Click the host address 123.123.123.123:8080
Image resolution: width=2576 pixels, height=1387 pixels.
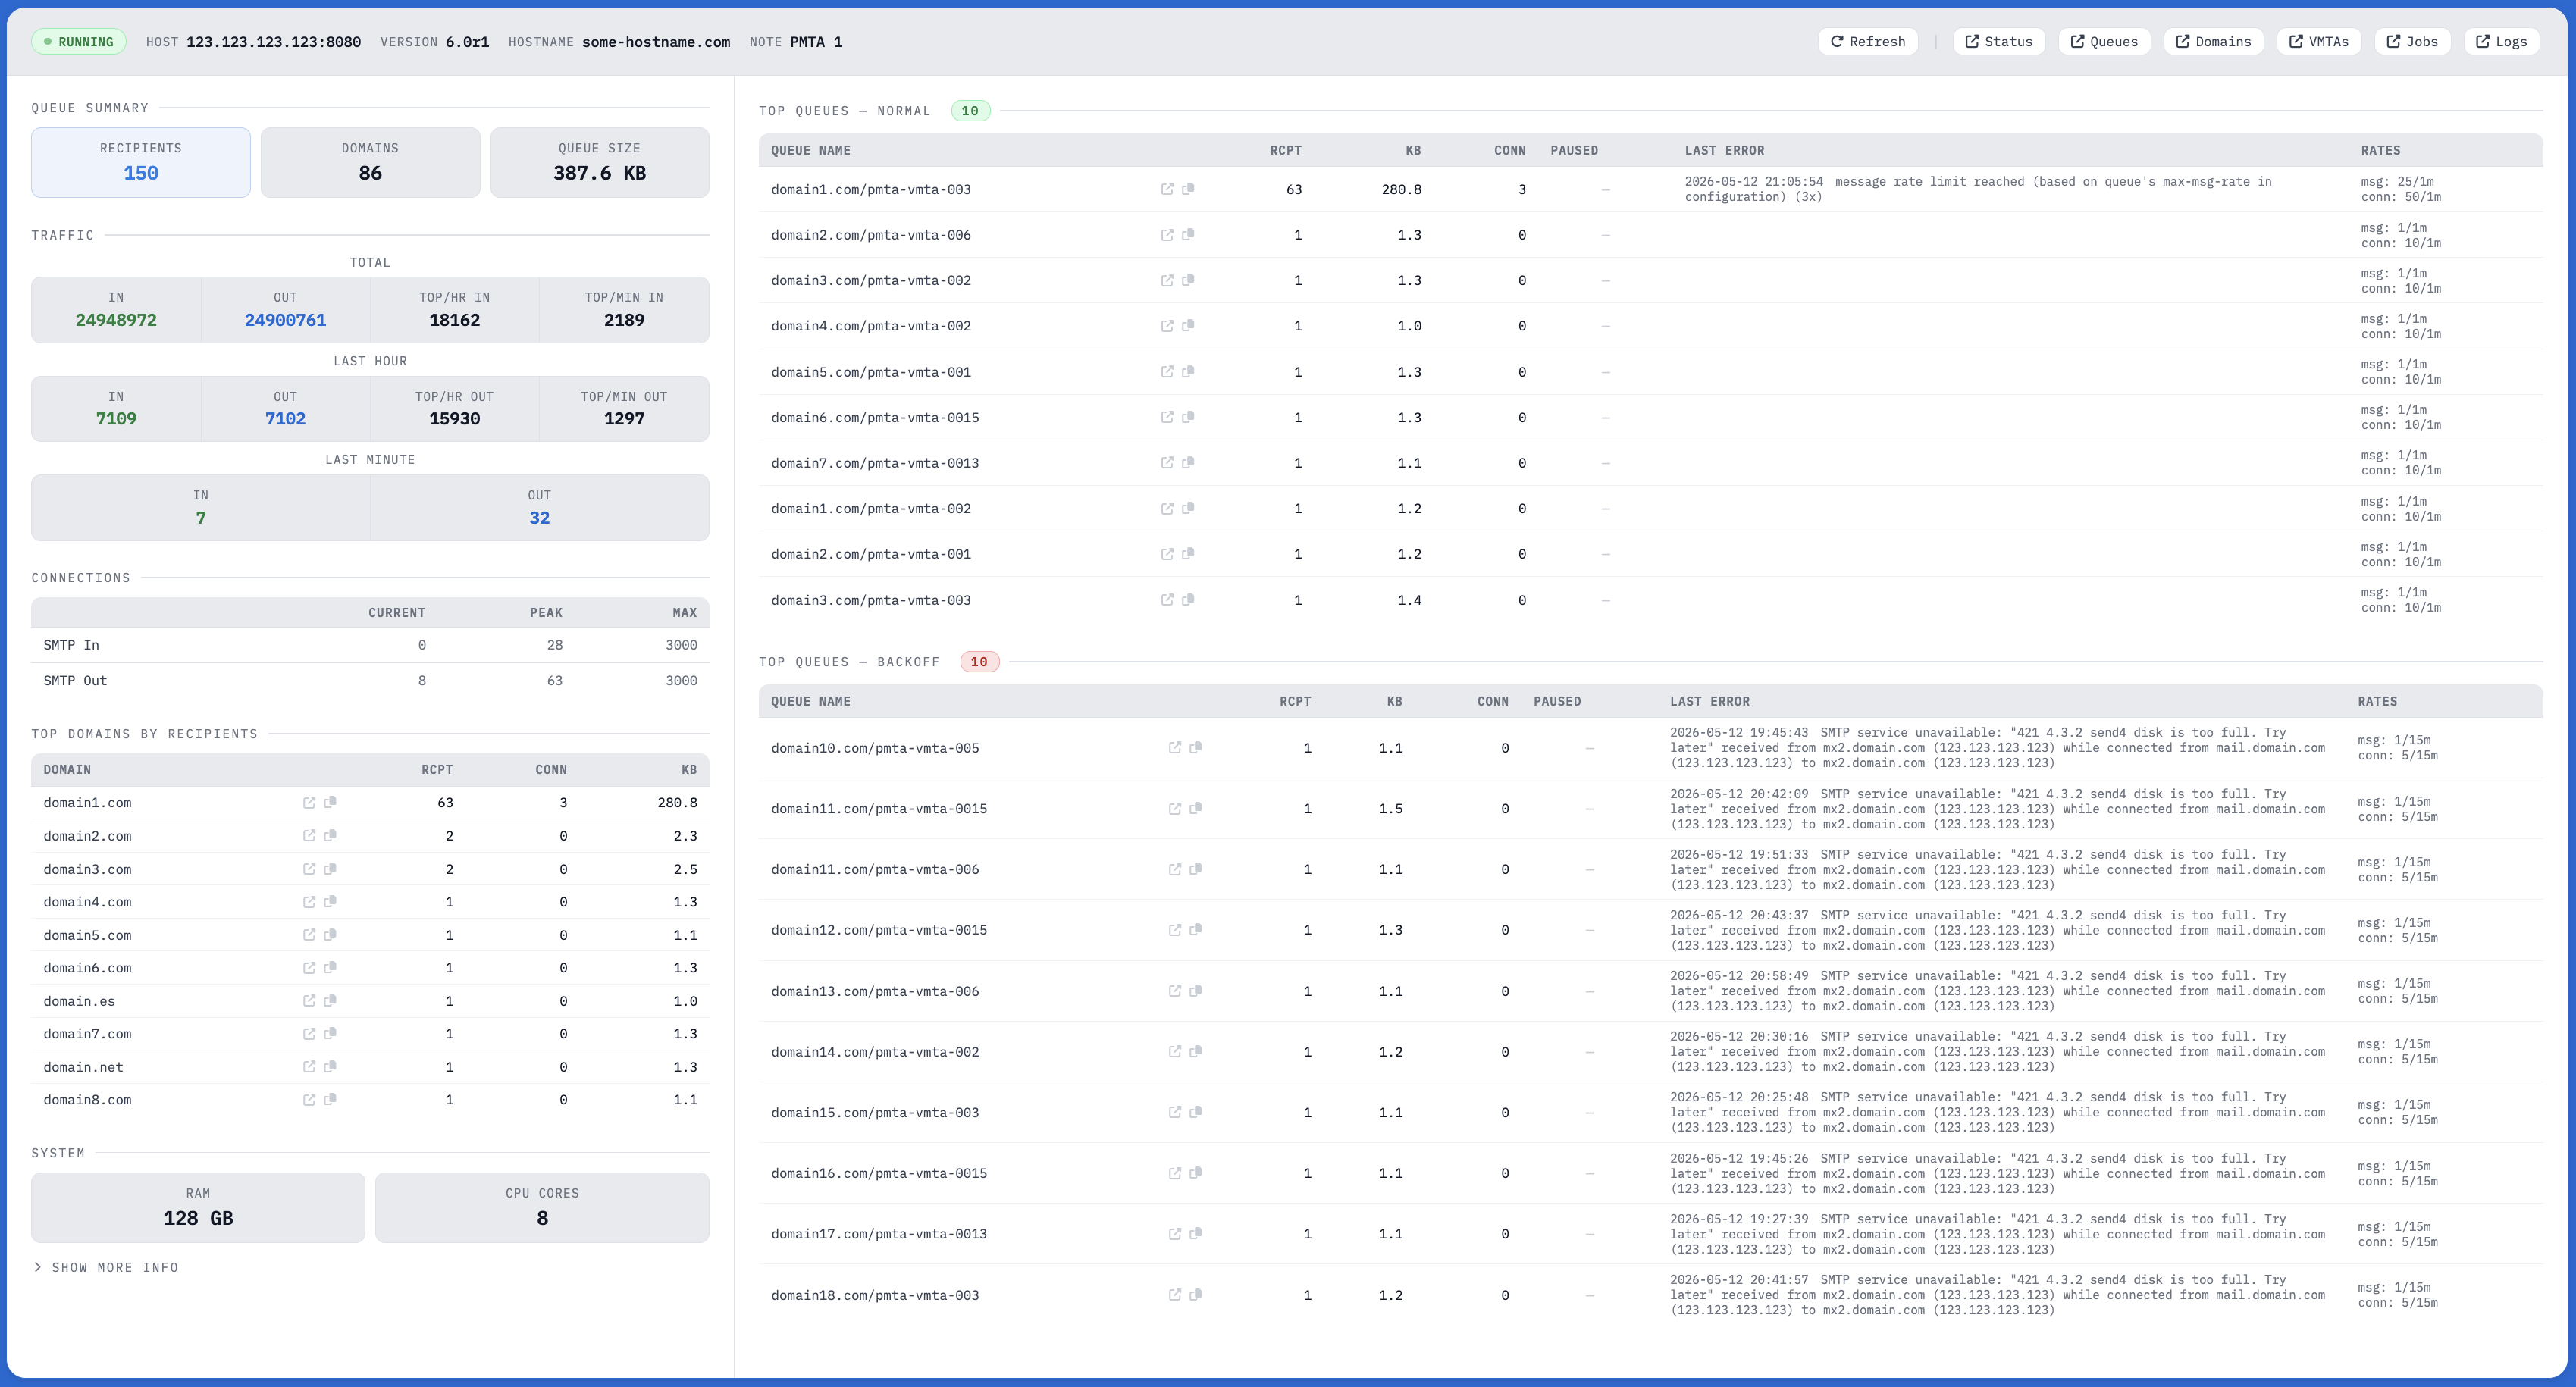[x=273, y=42]
